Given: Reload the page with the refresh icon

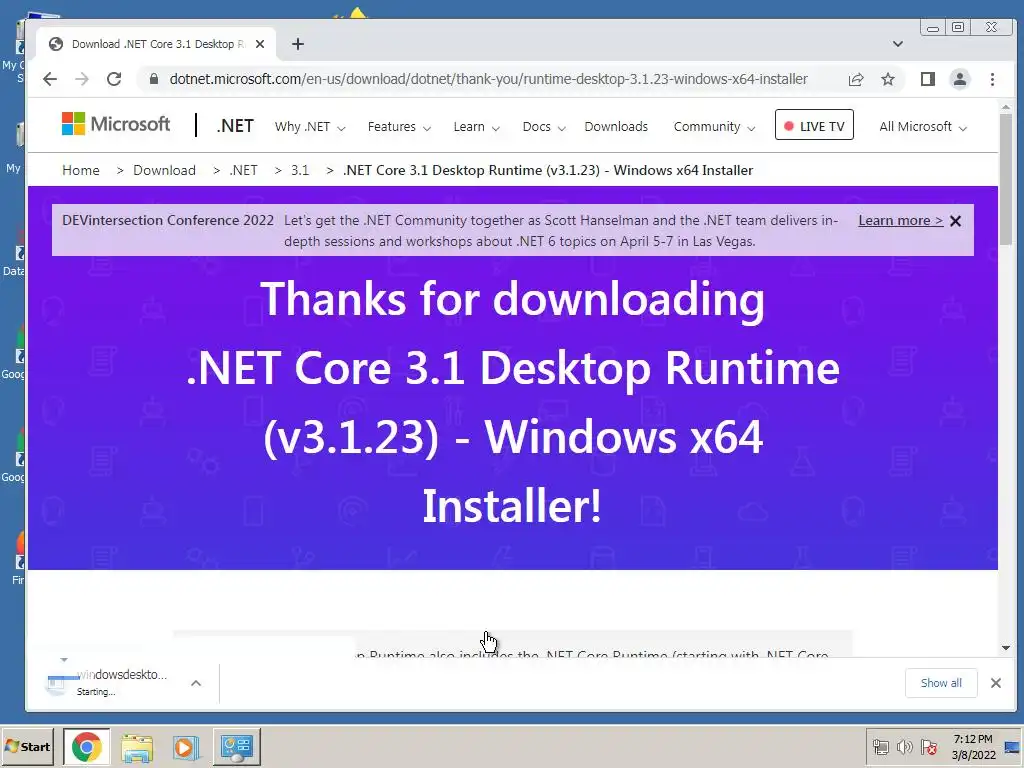Looking at the screenshot, I should pos(114,79).
